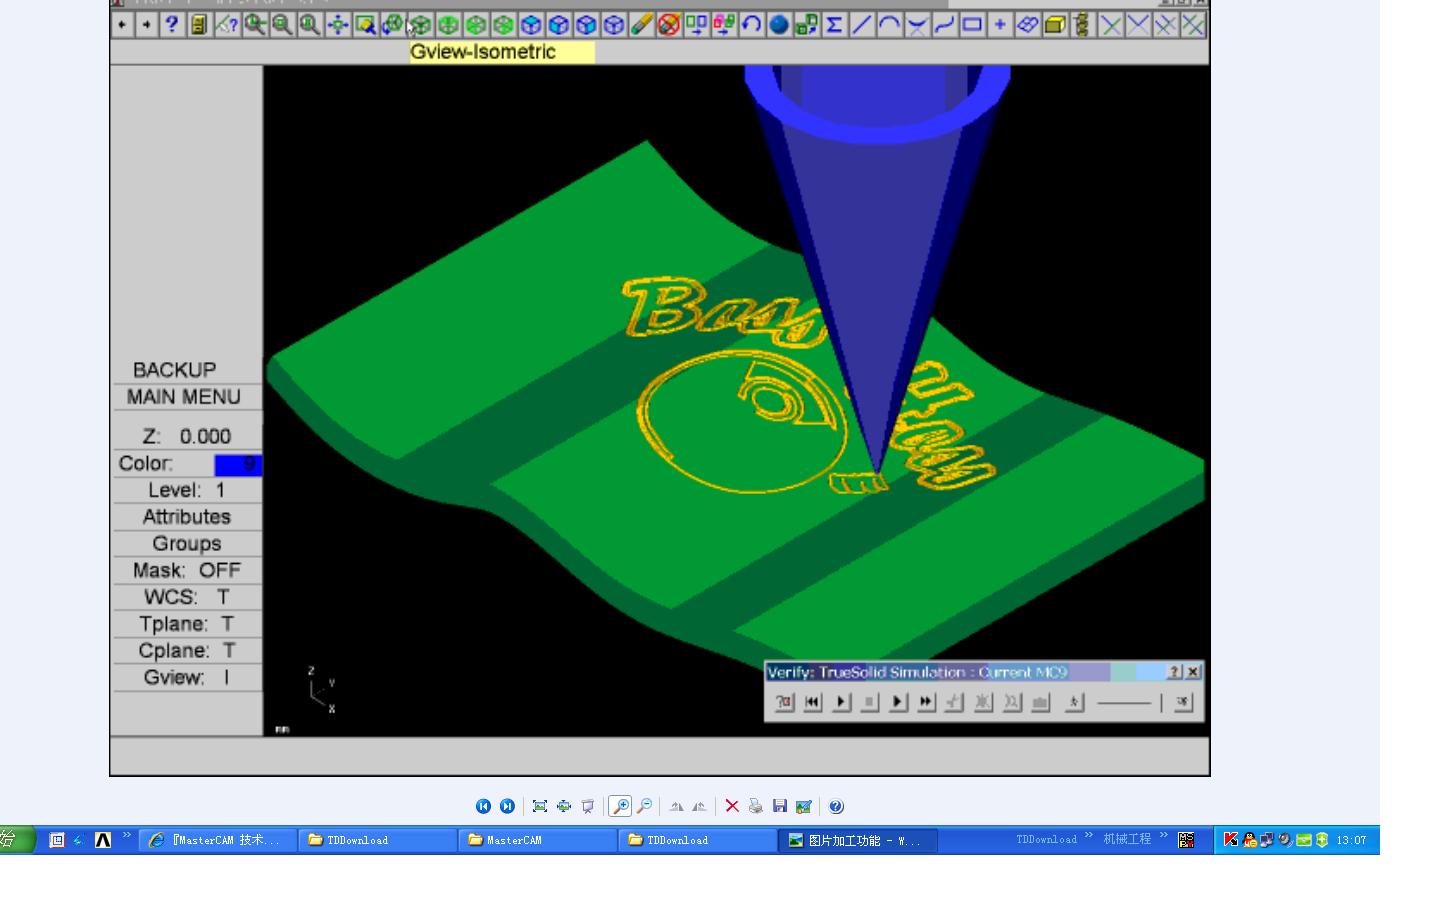This screenshot has width=1440, height=900.
Task: Click the blue Color swatch
Action: coord(238,464)
